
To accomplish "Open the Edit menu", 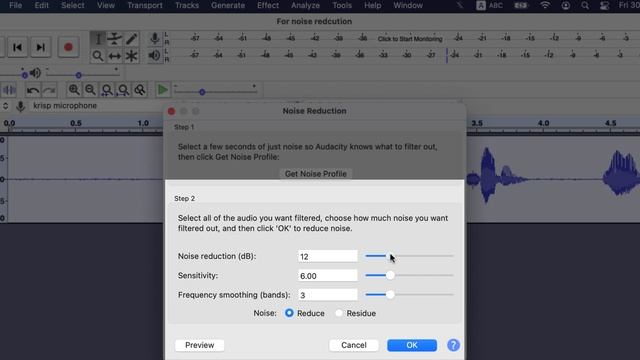I will [41, 5].
